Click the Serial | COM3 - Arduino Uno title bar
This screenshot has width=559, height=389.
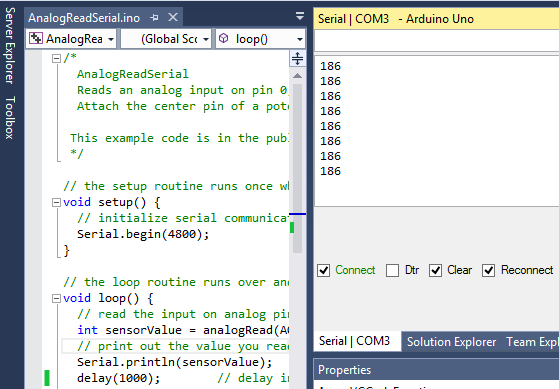coord(437,19)
